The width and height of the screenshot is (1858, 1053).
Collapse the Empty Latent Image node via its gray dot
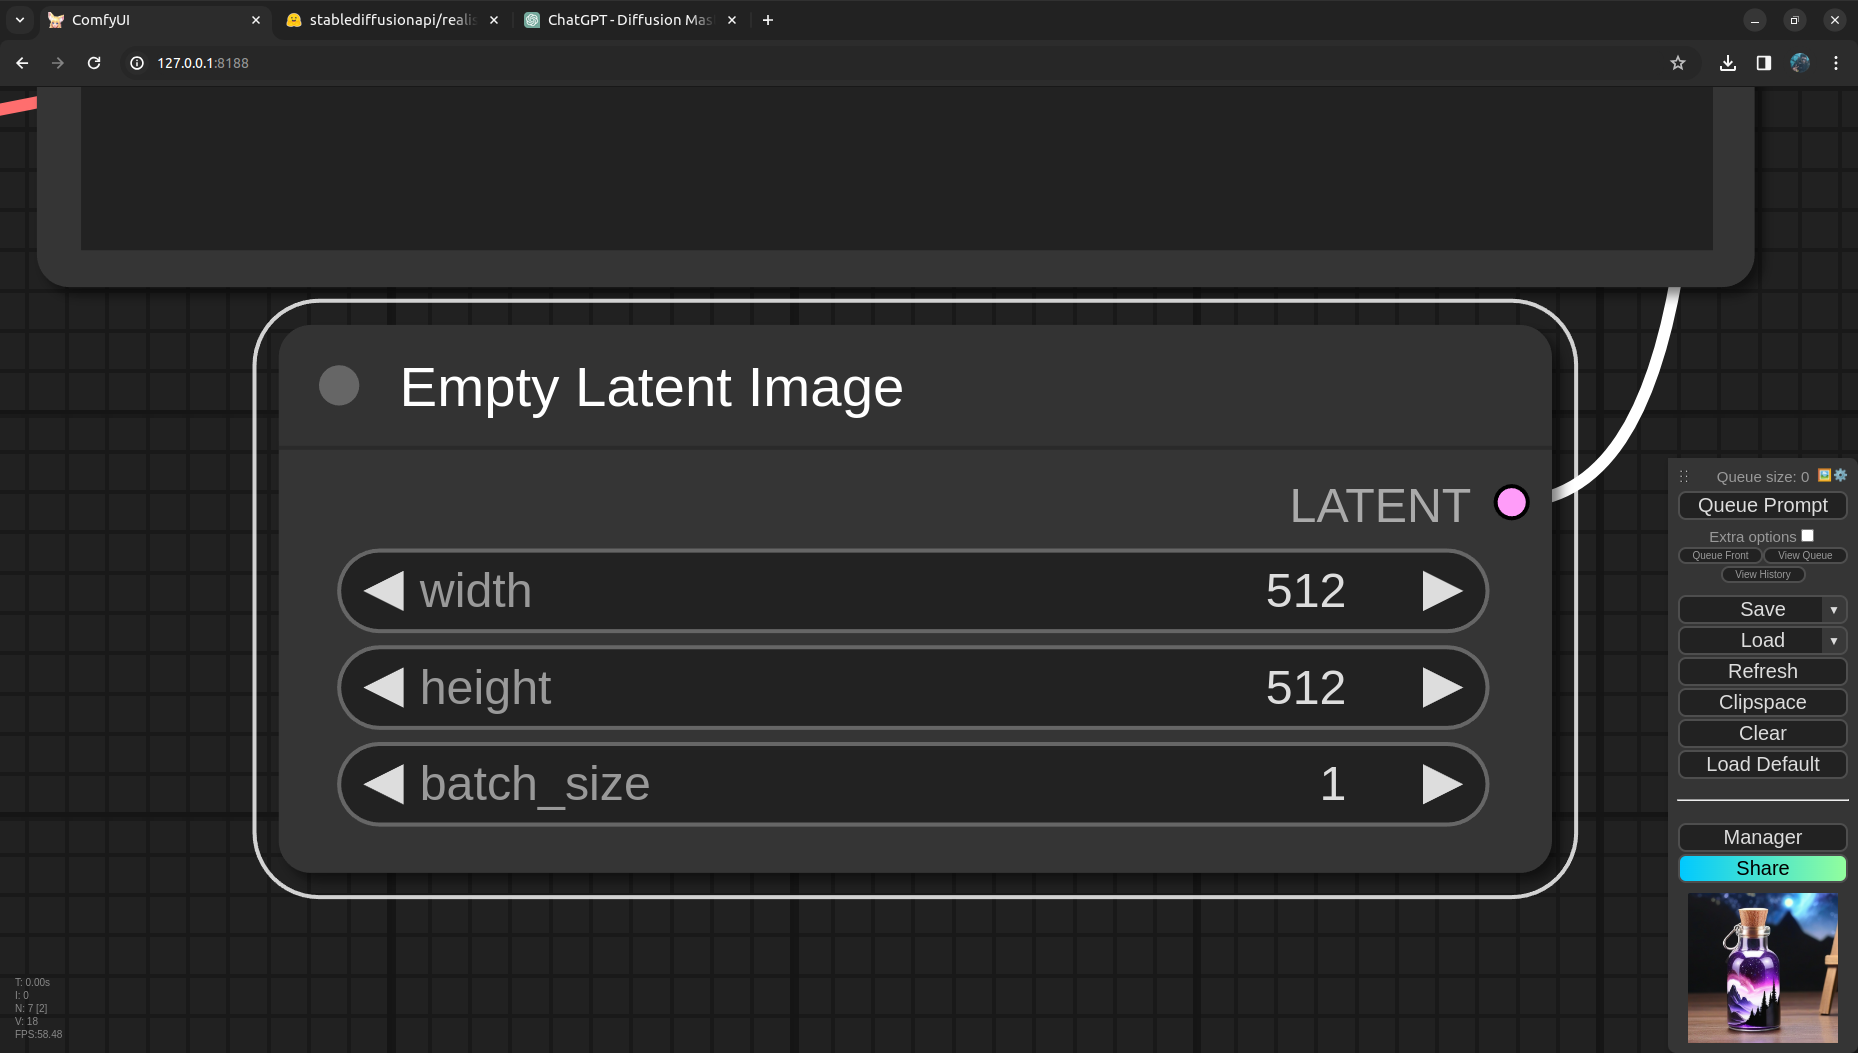339,386
